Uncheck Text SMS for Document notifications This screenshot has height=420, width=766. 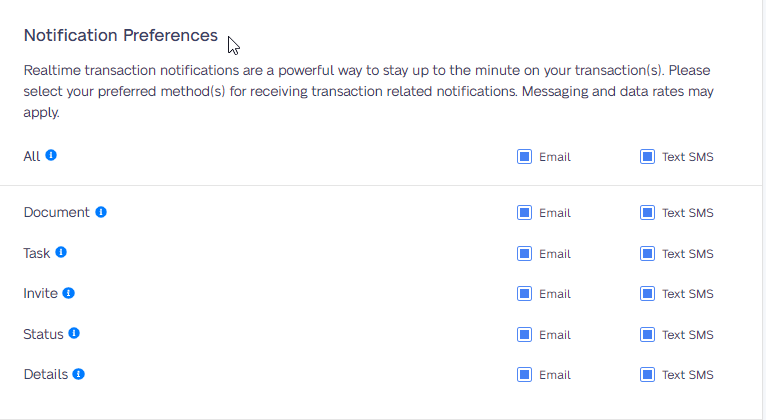[x=647, y=213]
